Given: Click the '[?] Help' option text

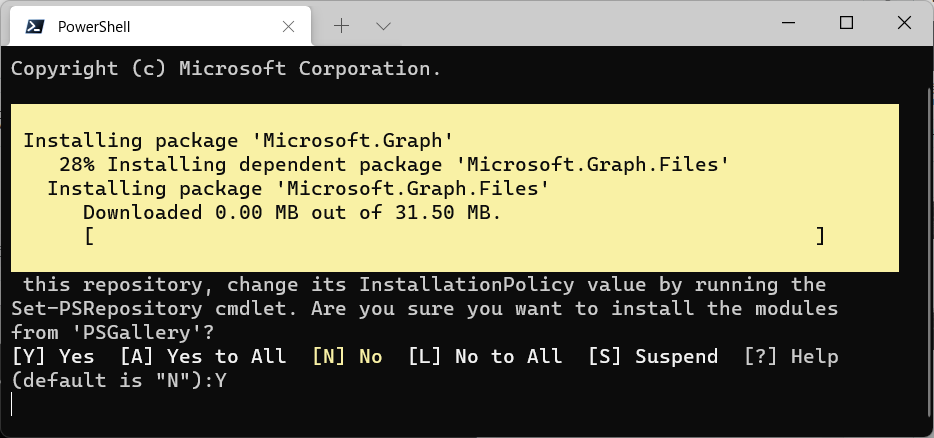Looking at the screenshot, I should pos(791,356).
